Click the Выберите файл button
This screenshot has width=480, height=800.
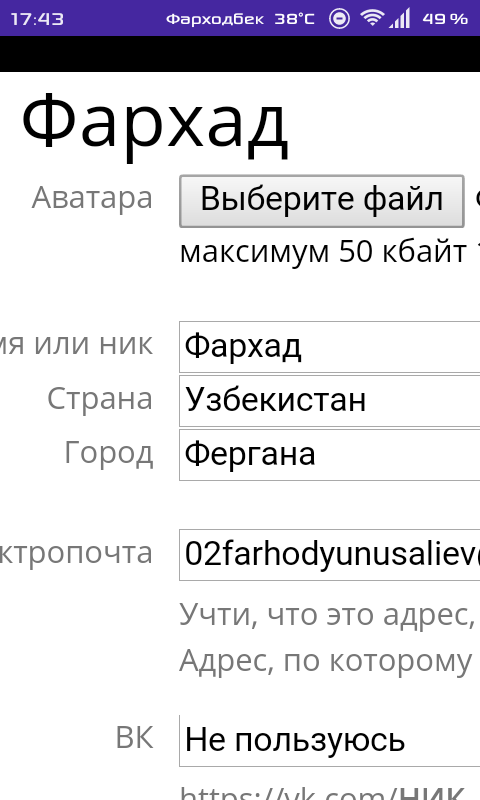click(322, 201)
